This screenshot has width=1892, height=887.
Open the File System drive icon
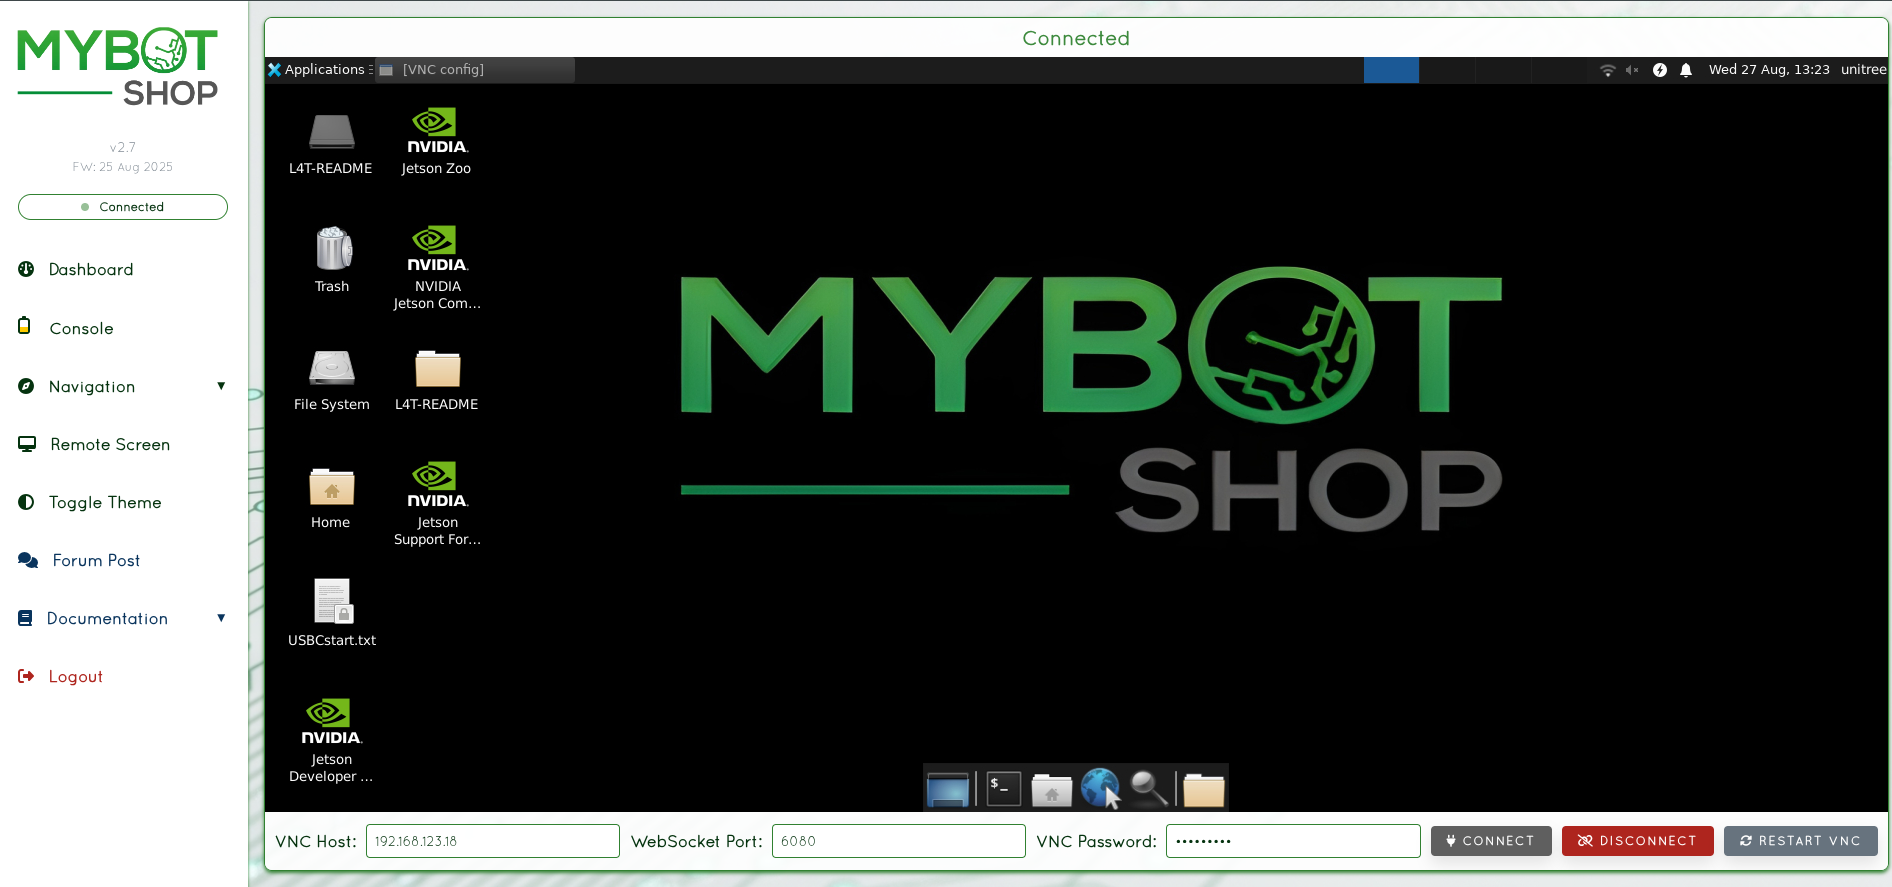[331, 369]
